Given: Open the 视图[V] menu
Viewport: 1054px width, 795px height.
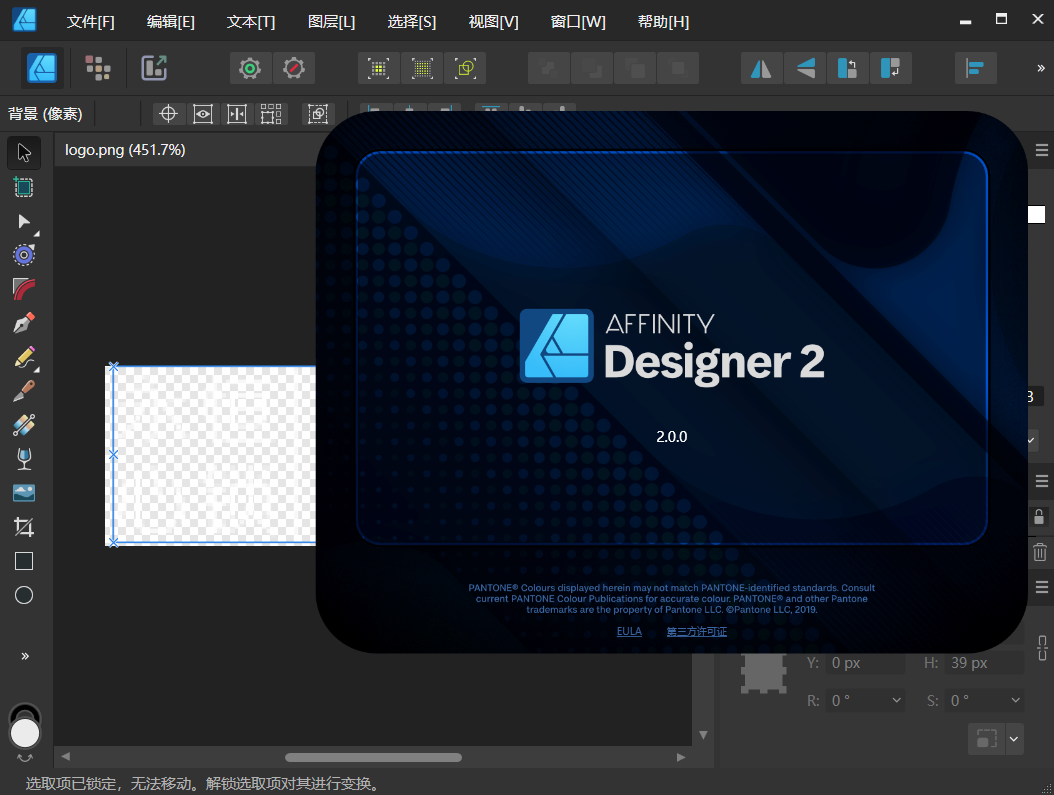Looking at the screenshot, I should 493,22.
